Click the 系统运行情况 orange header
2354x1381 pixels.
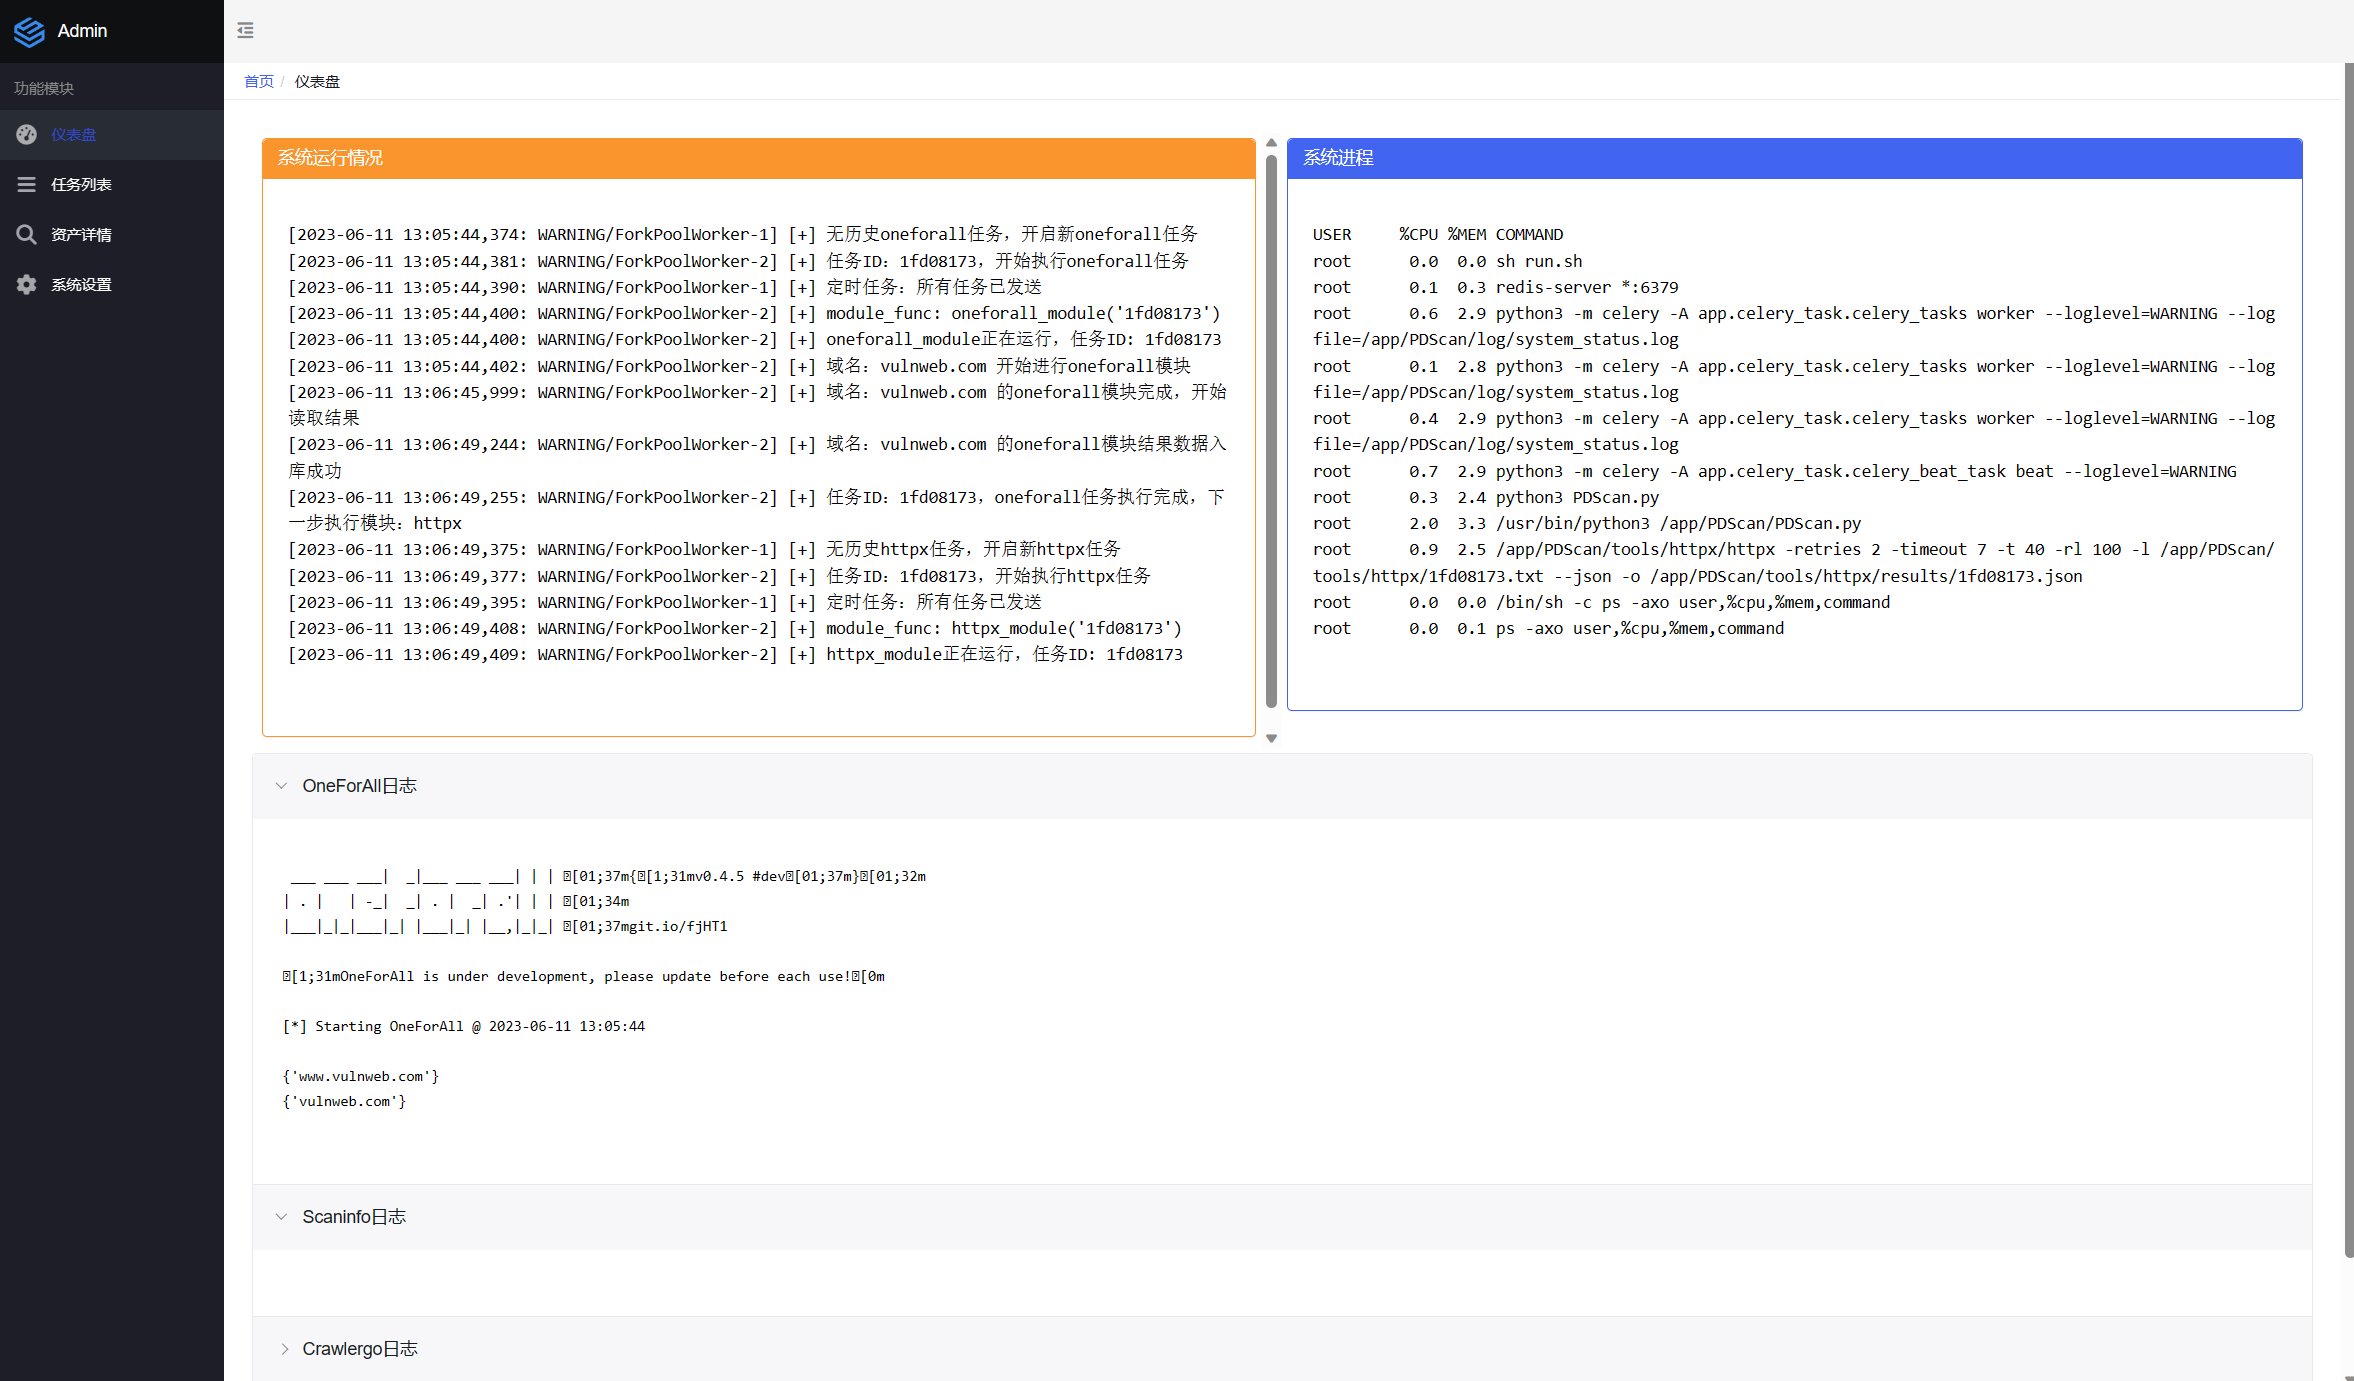coord(759,158)
